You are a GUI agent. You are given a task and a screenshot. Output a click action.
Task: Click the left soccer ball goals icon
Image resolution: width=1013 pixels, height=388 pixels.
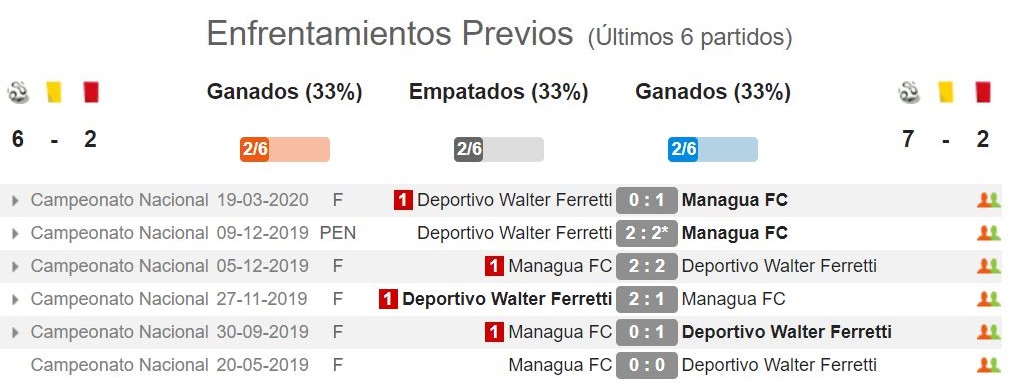pos(18,92)
